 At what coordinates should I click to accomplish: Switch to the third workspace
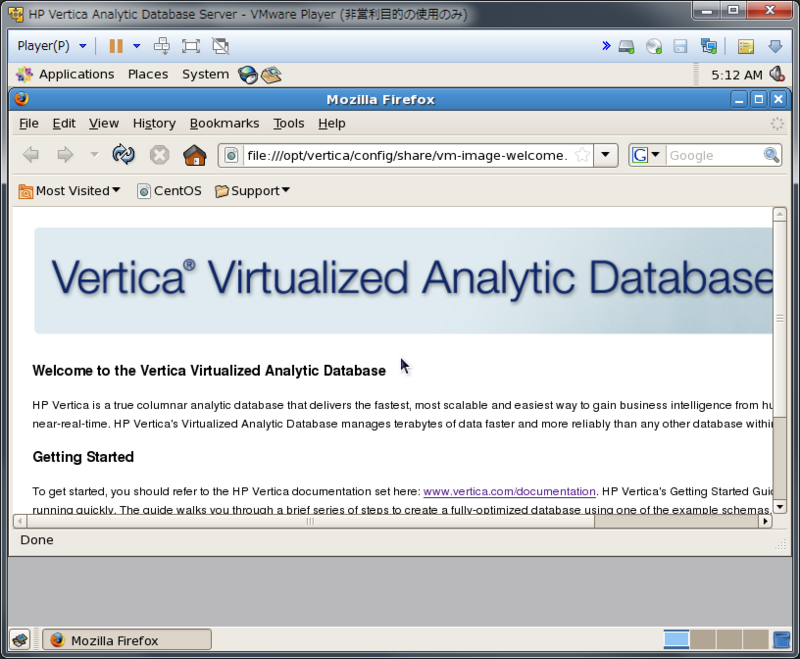tap(729, 640)
